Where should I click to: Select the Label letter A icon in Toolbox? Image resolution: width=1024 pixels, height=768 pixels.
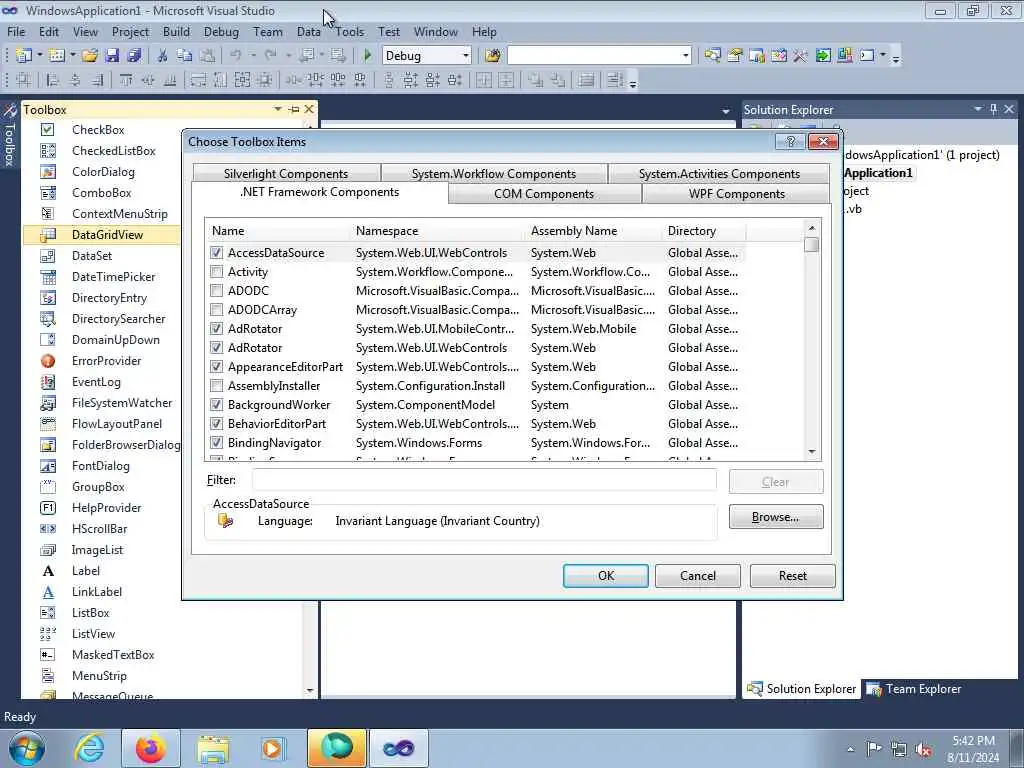48,571
